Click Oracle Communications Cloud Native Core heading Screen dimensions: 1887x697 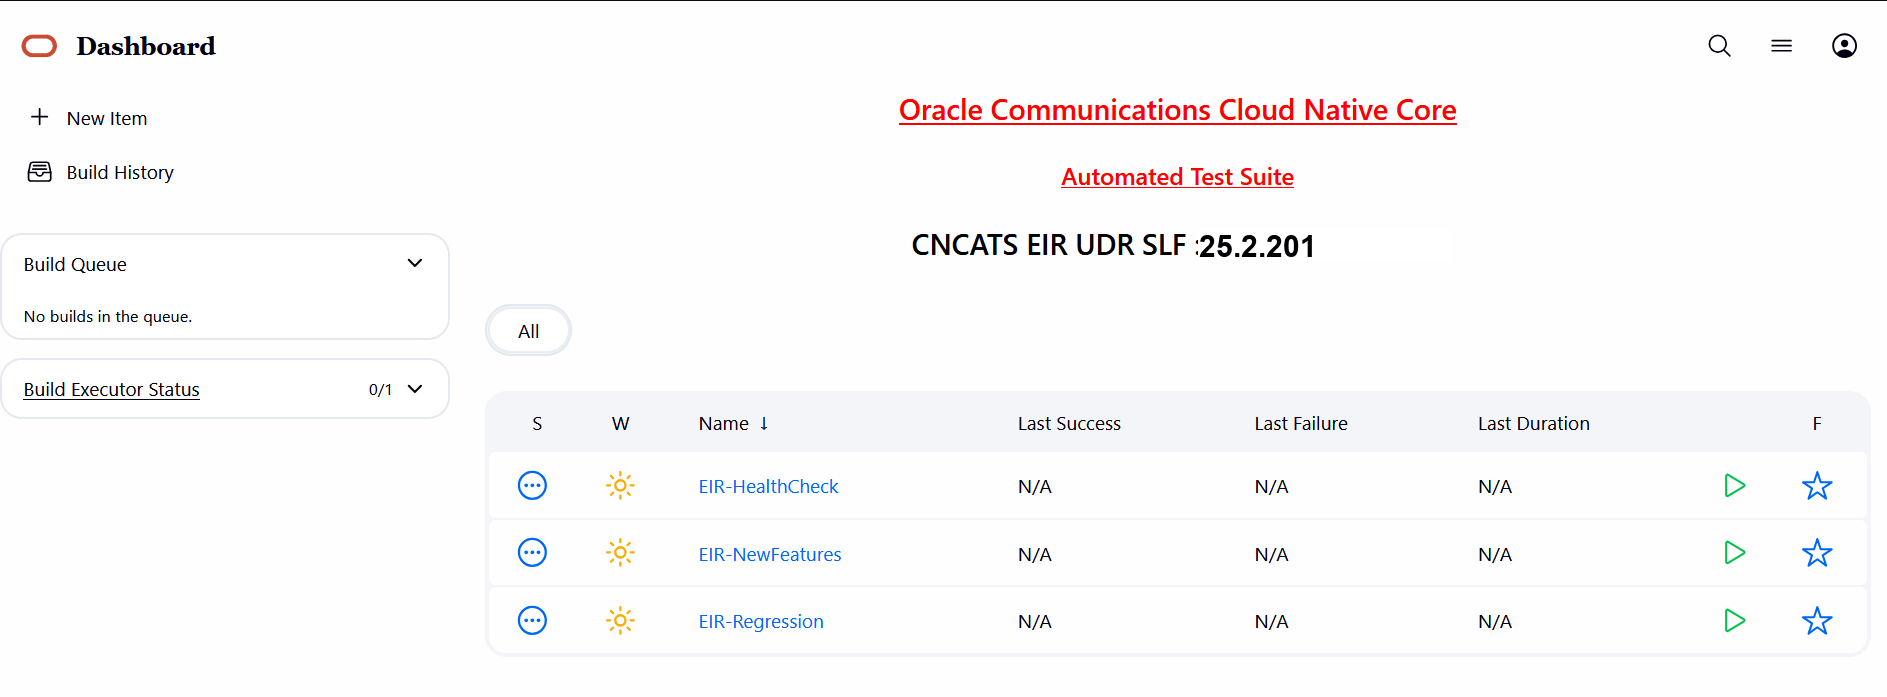tap(1177, 110)
